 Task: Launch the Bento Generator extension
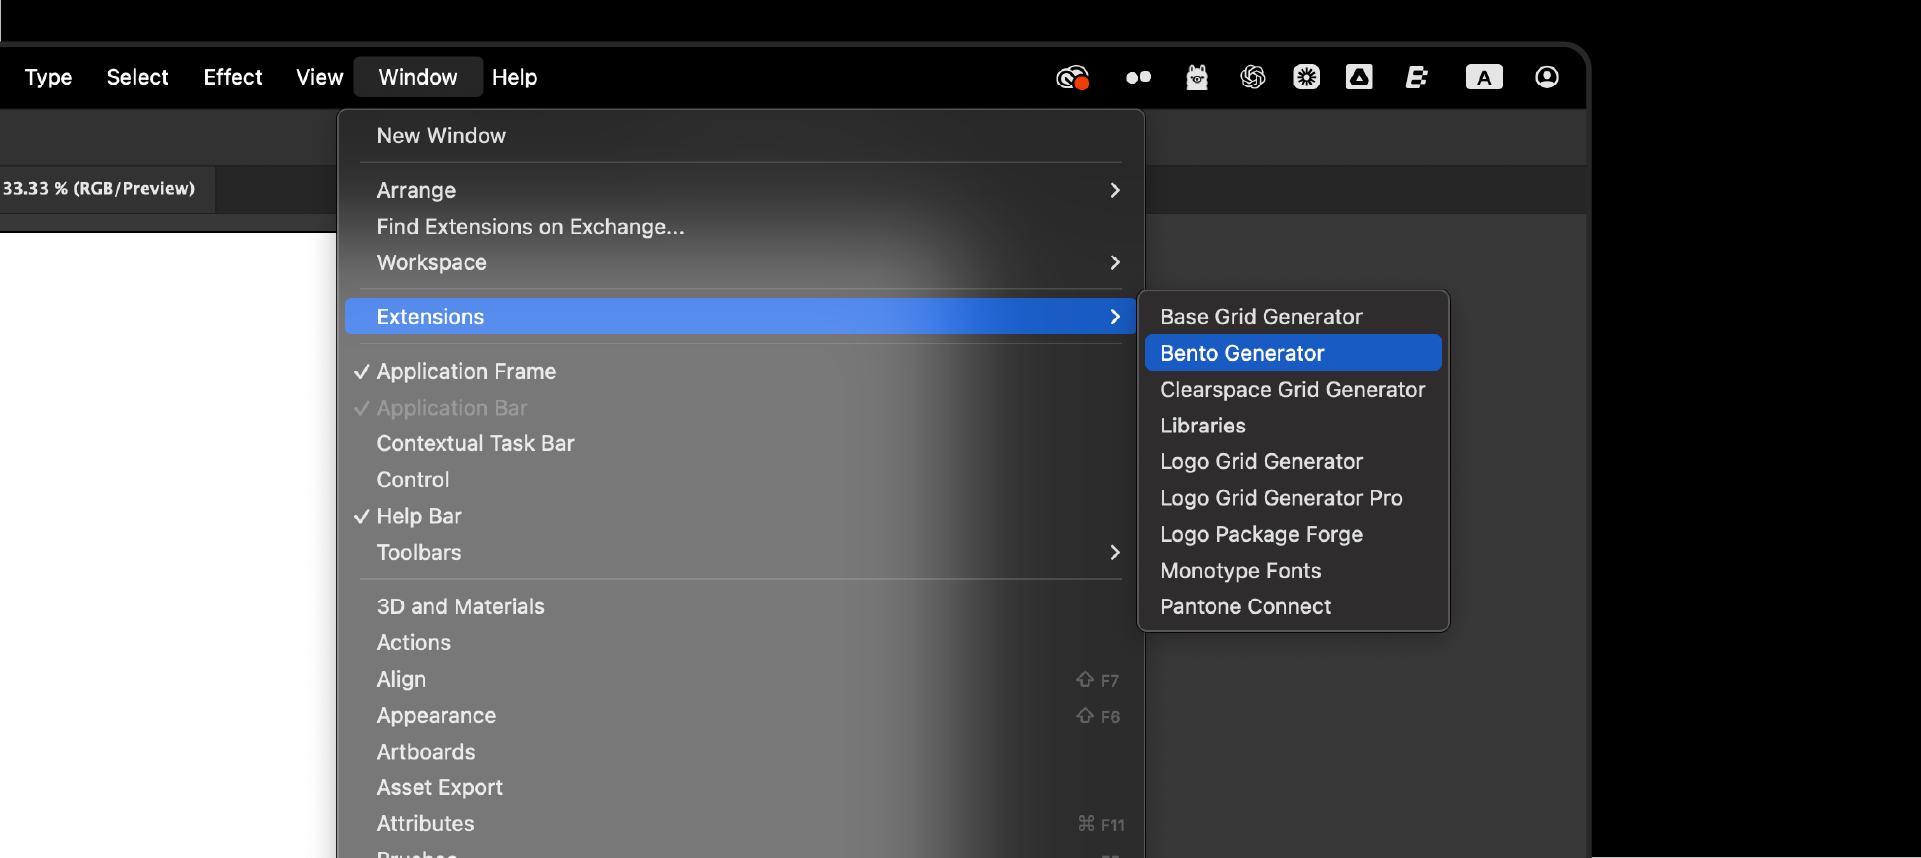coord(1293,353)
